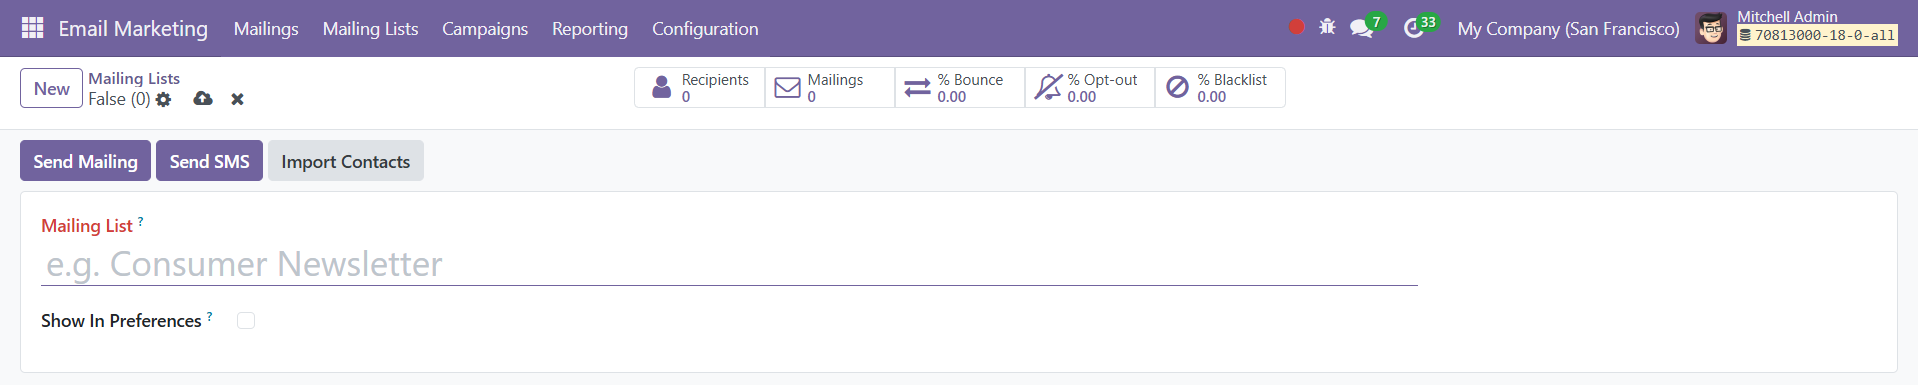Click the Send Mailing button

85,161
